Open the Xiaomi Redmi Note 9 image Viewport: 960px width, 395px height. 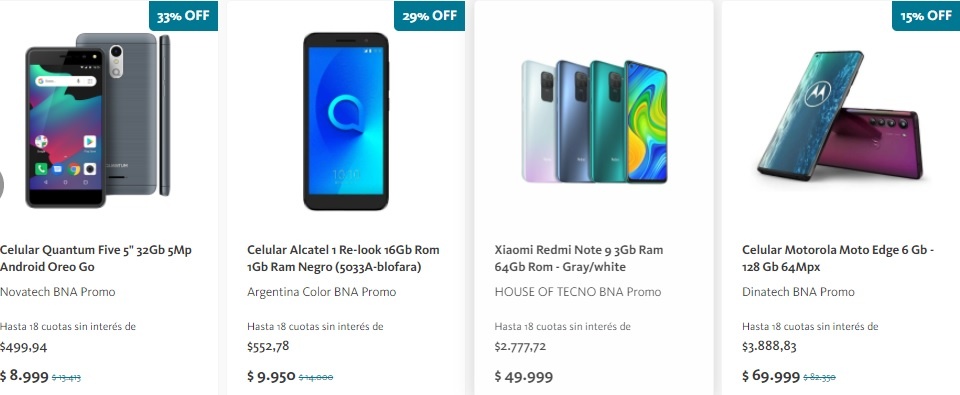(594, 121)
